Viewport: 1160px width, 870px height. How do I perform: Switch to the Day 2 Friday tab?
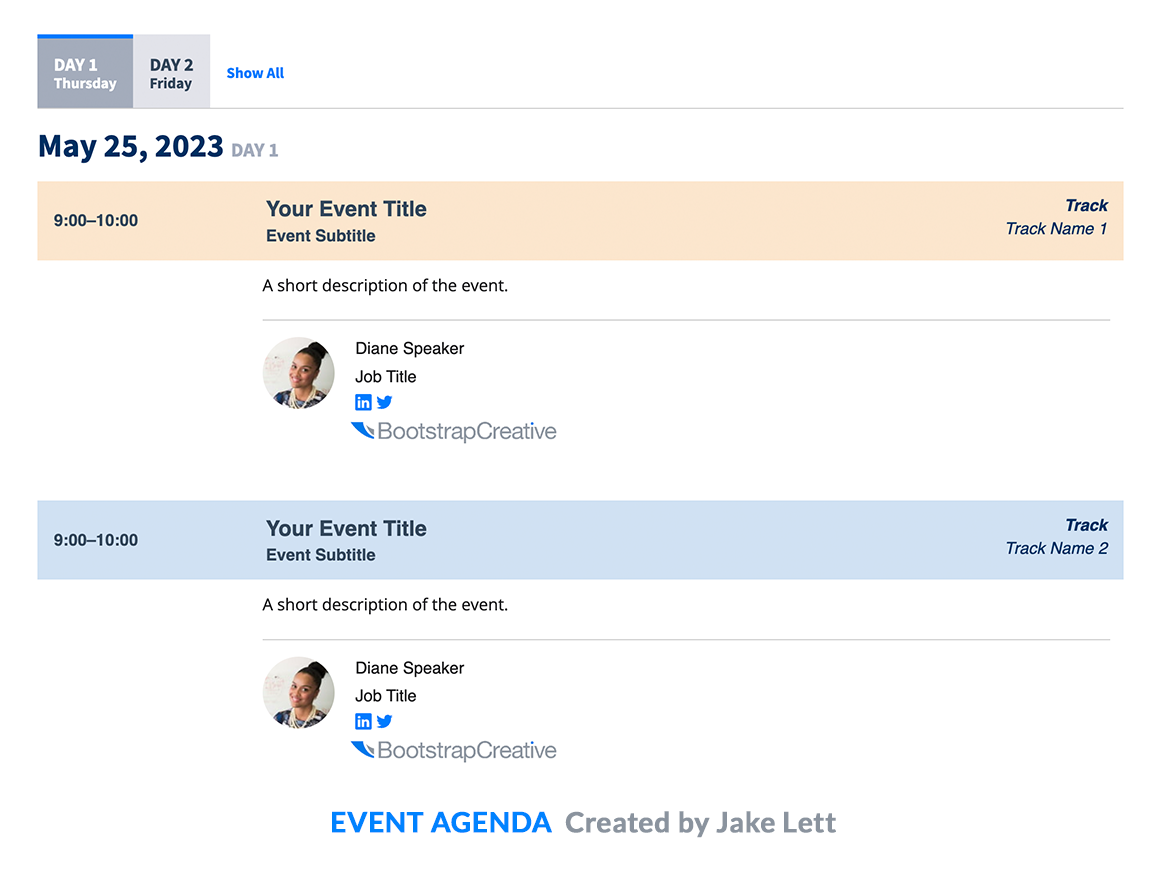[x=171, y=71]
